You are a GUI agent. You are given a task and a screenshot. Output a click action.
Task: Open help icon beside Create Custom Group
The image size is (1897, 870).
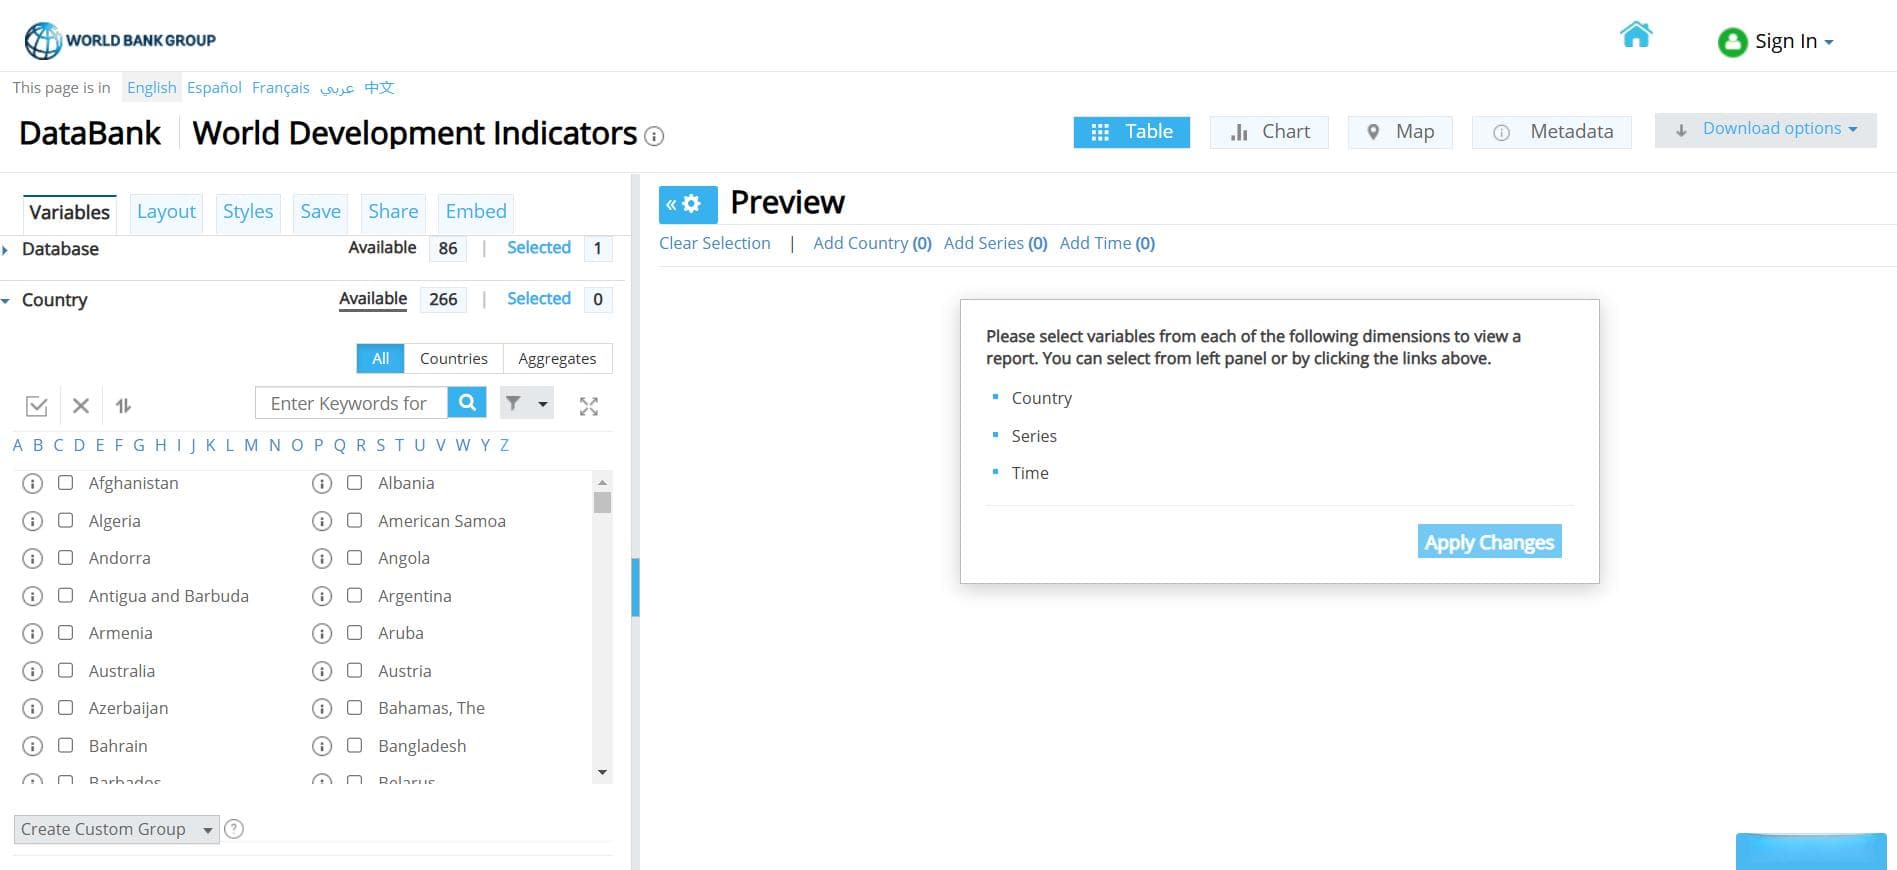[234, 829]
